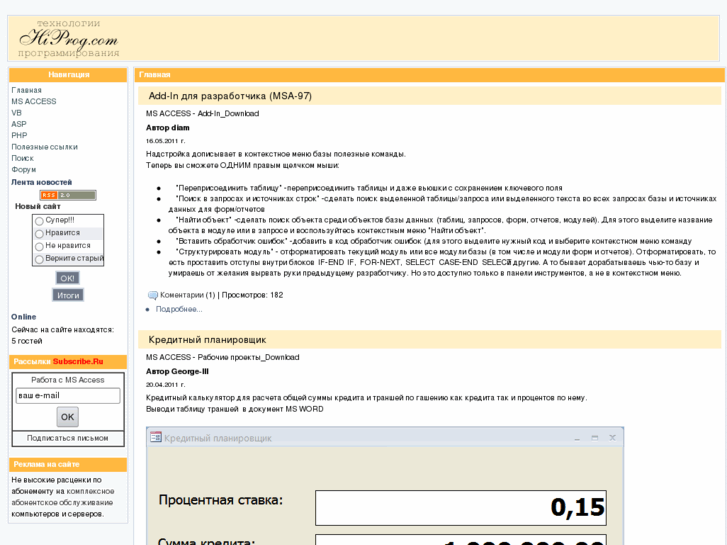Click OK to subscribe to mailing list
The height and width of the screenshot is (545, 727).
(68, 417)
